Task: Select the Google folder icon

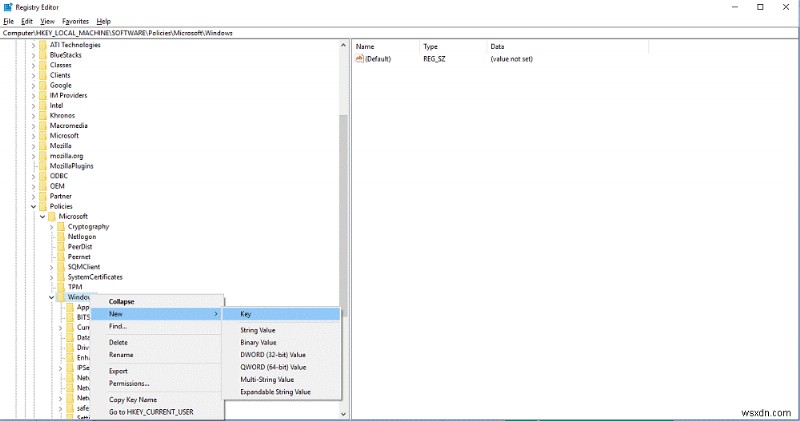Action: click(43, 85)
